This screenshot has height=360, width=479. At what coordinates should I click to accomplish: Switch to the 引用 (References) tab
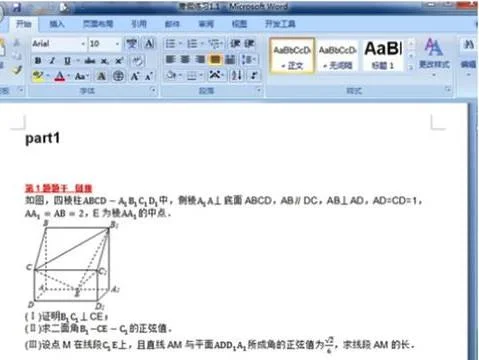pos(139,24)
